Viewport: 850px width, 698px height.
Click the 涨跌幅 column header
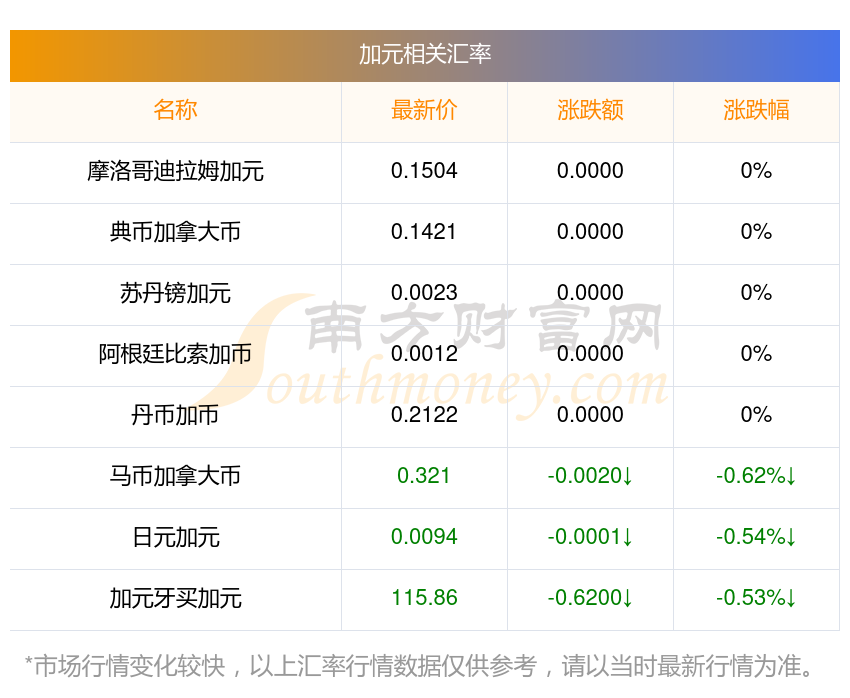click(757, 110)
